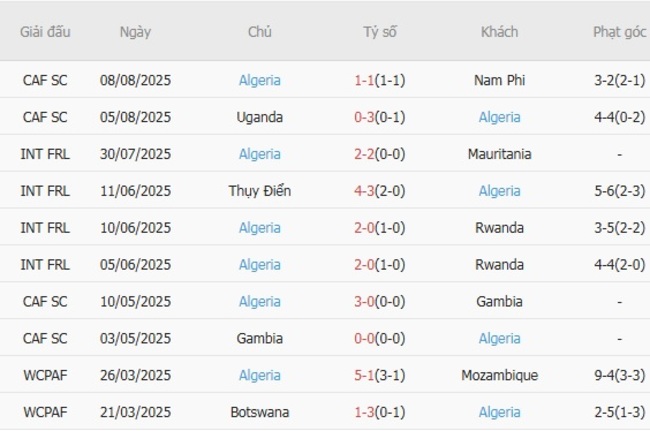Select the "Khách" column header

[499, 31]
